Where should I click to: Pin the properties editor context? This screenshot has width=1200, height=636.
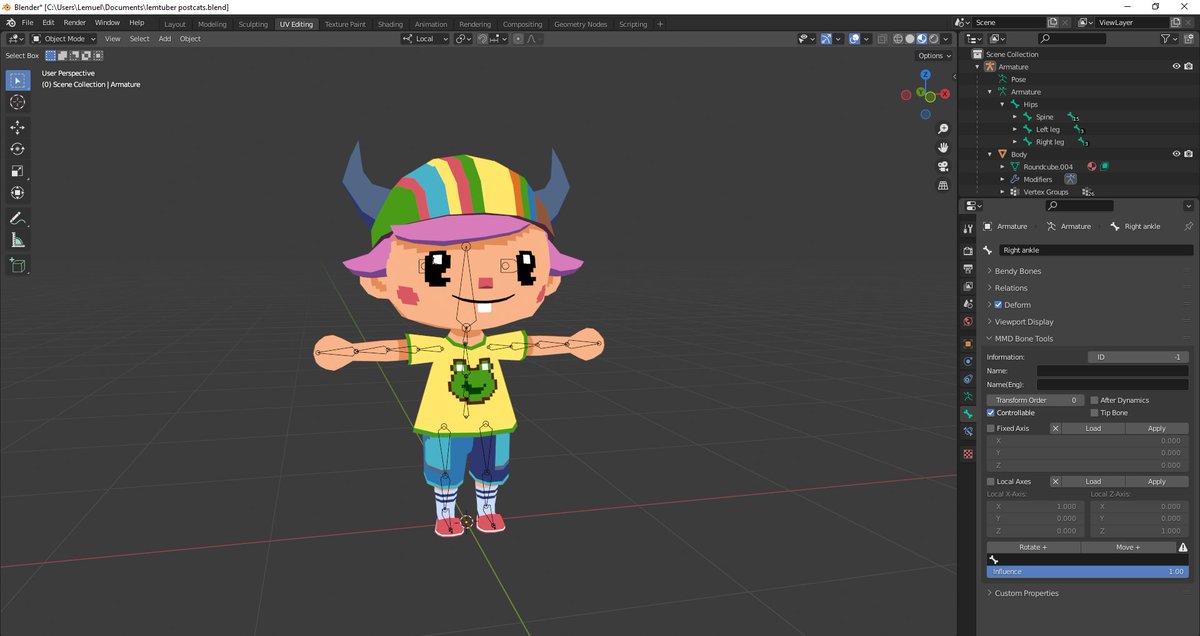(1188, 226)
